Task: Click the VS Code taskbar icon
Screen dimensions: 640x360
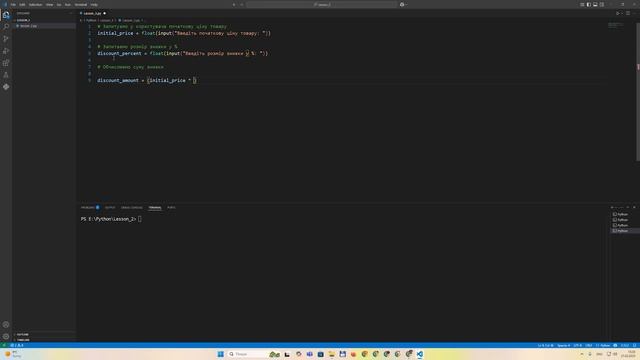Action: coord(420,354)
